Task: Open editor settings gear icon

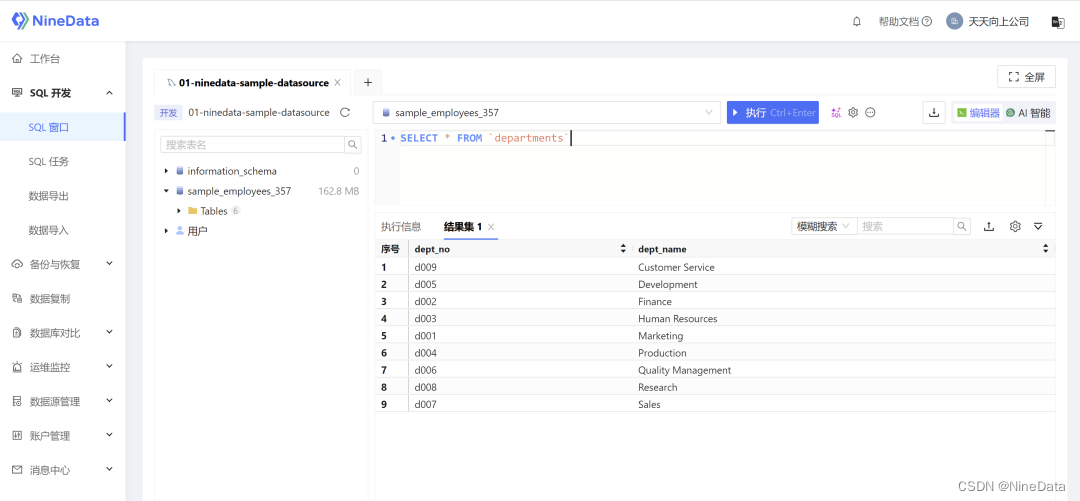Action: click(x=853, y=112)
